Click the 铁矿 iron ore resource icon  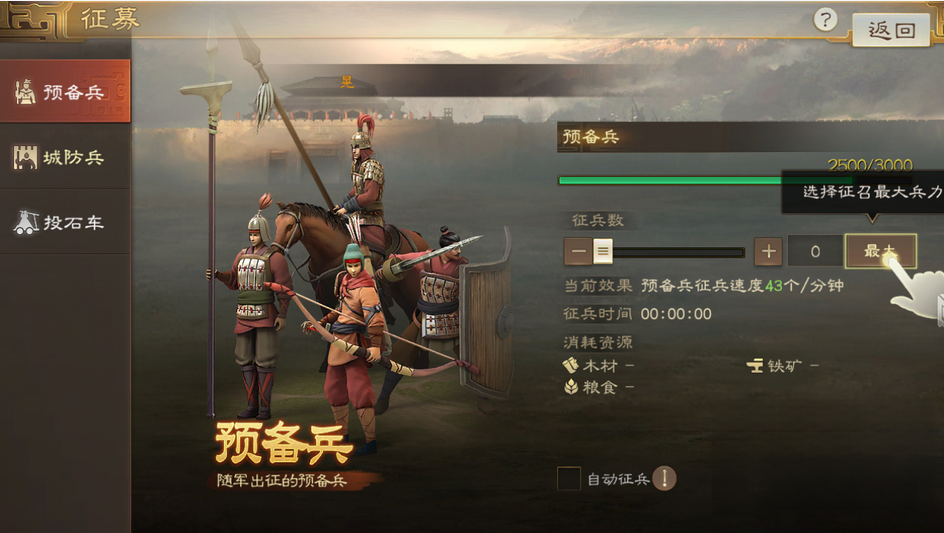[755, 365]
